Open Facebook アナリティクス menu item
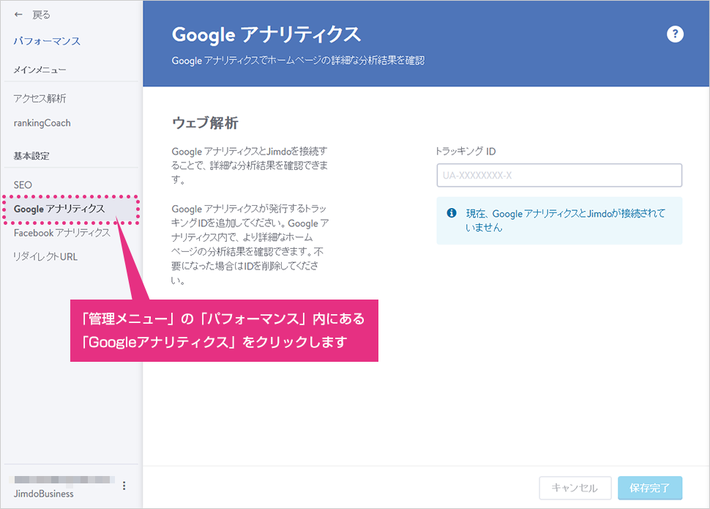710x509 pixels. [62, 233]
